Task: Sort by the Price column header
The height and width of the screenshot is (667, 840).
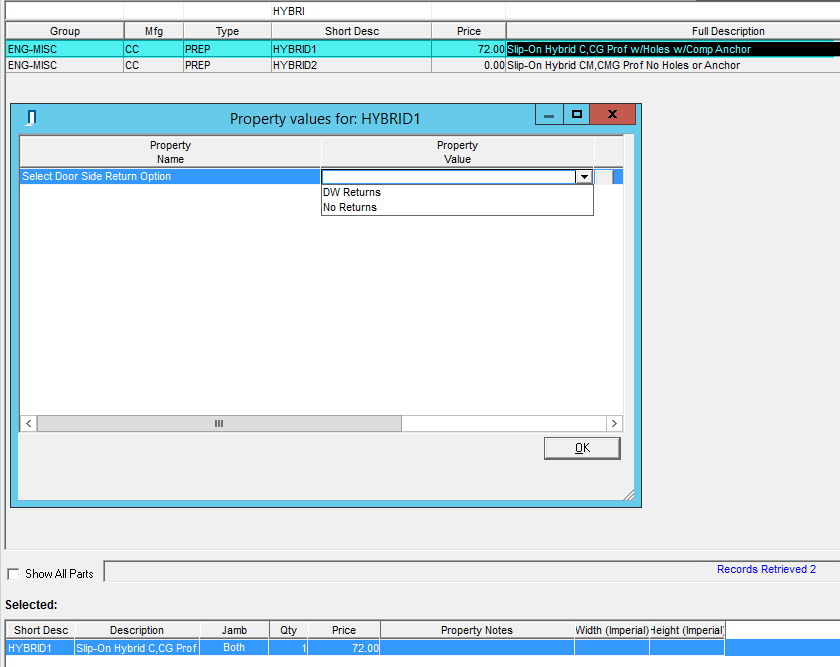Action: coord(468,31)
